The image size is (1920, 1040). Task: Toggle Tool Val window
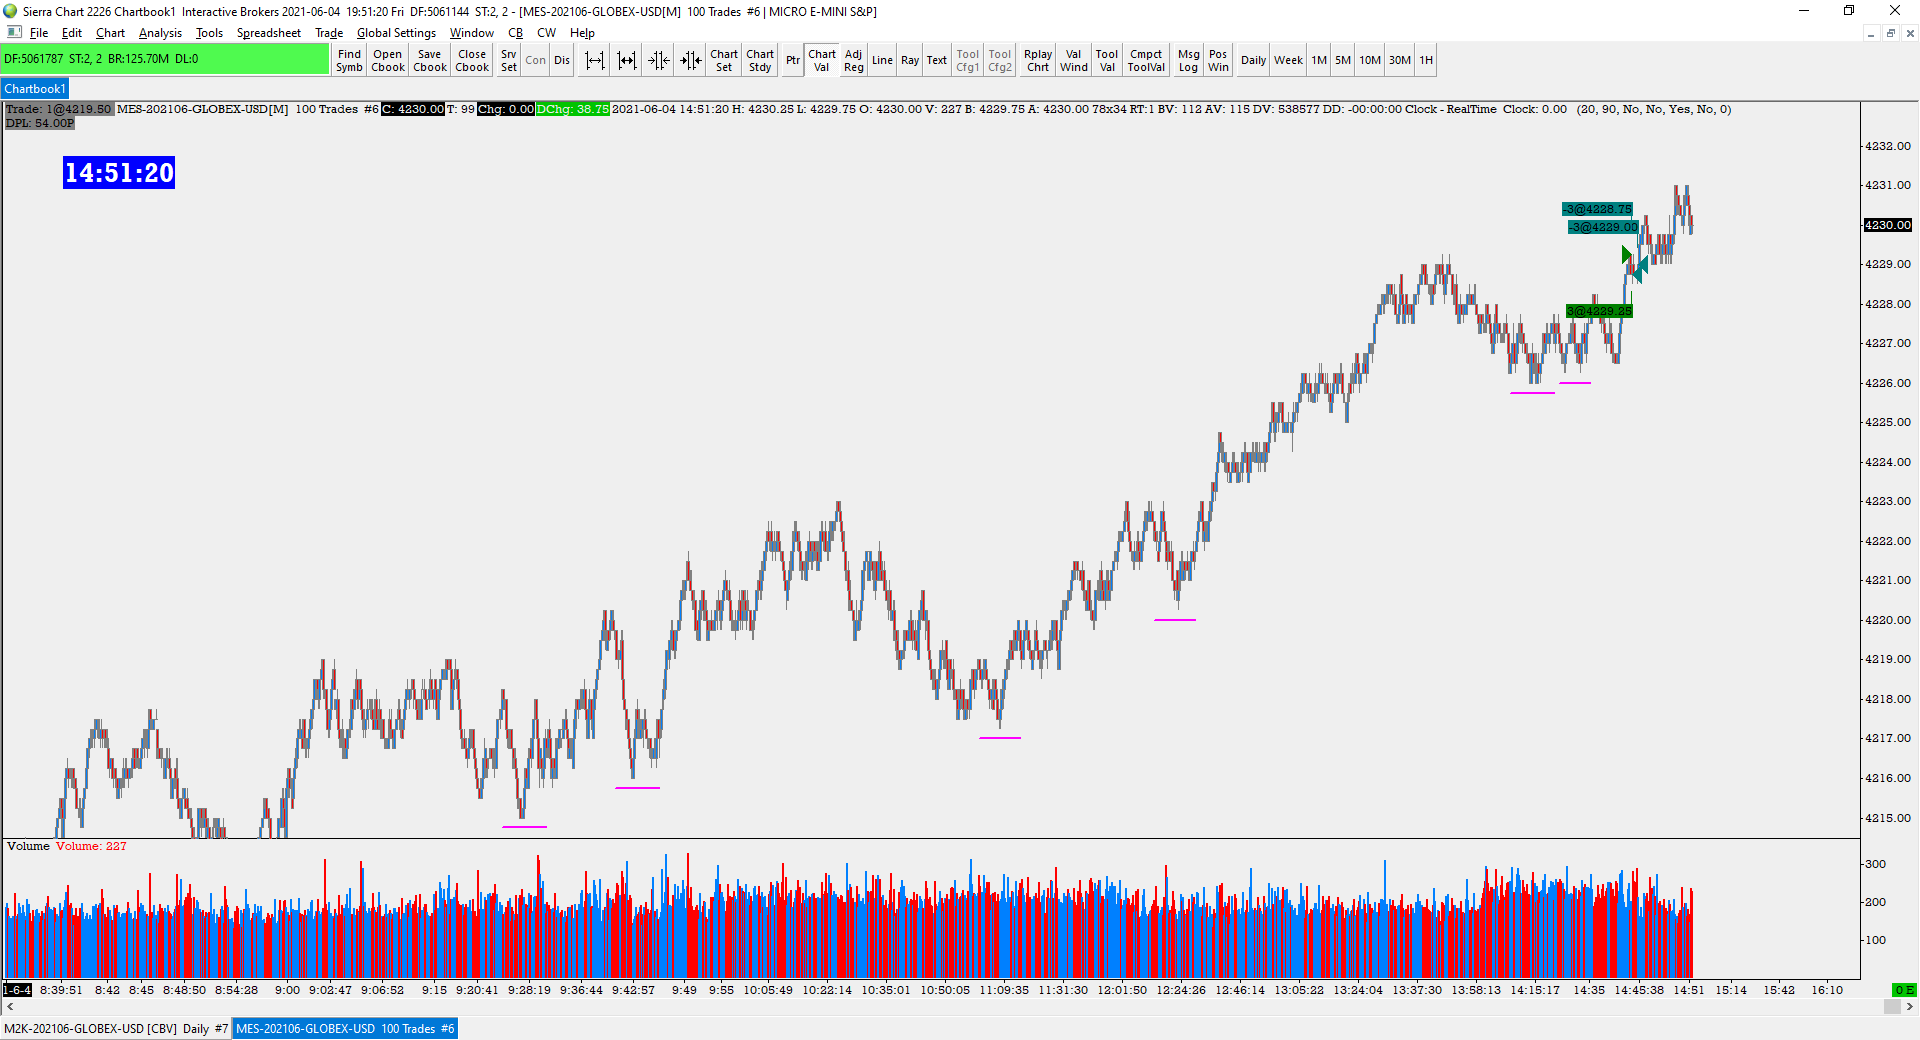(x=1107, y=60)
